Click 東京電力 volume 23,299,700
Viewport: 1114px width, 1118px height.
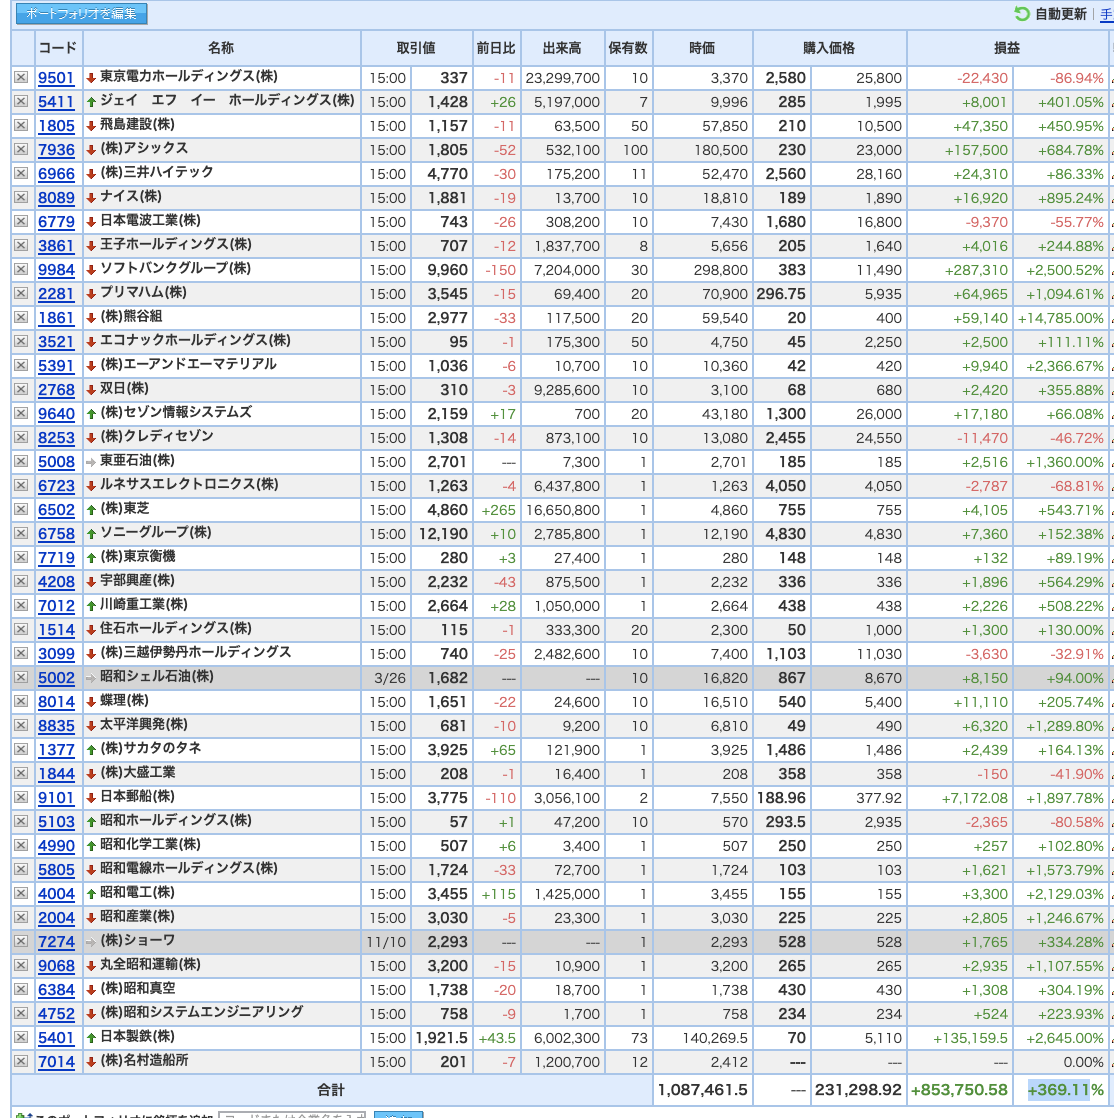[x=563, y=78]
